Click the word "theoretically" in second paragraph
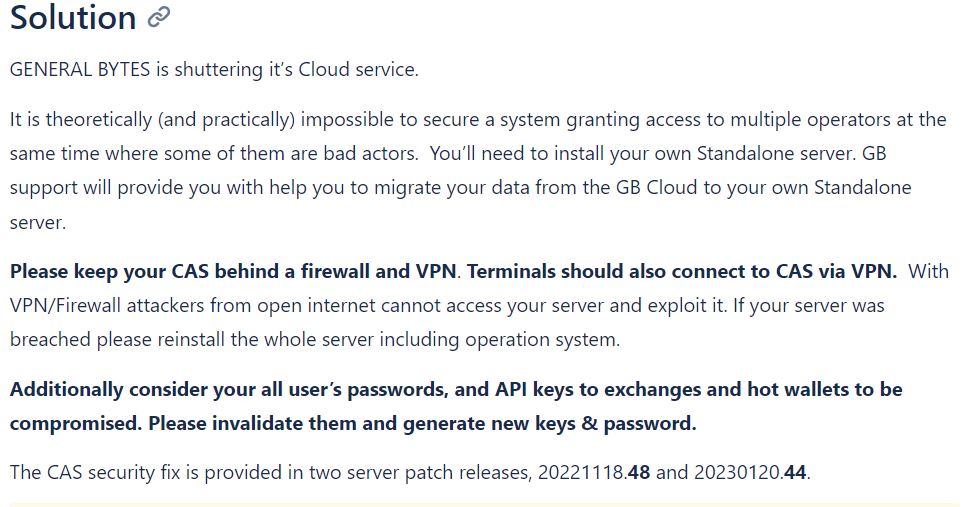964x507 pixels. click(x=99, y=120)
